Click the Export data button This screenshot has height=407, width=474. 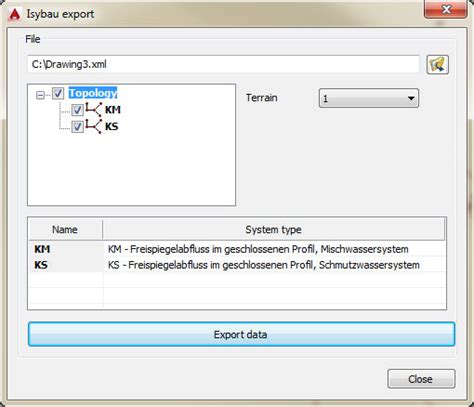[241, 334]
